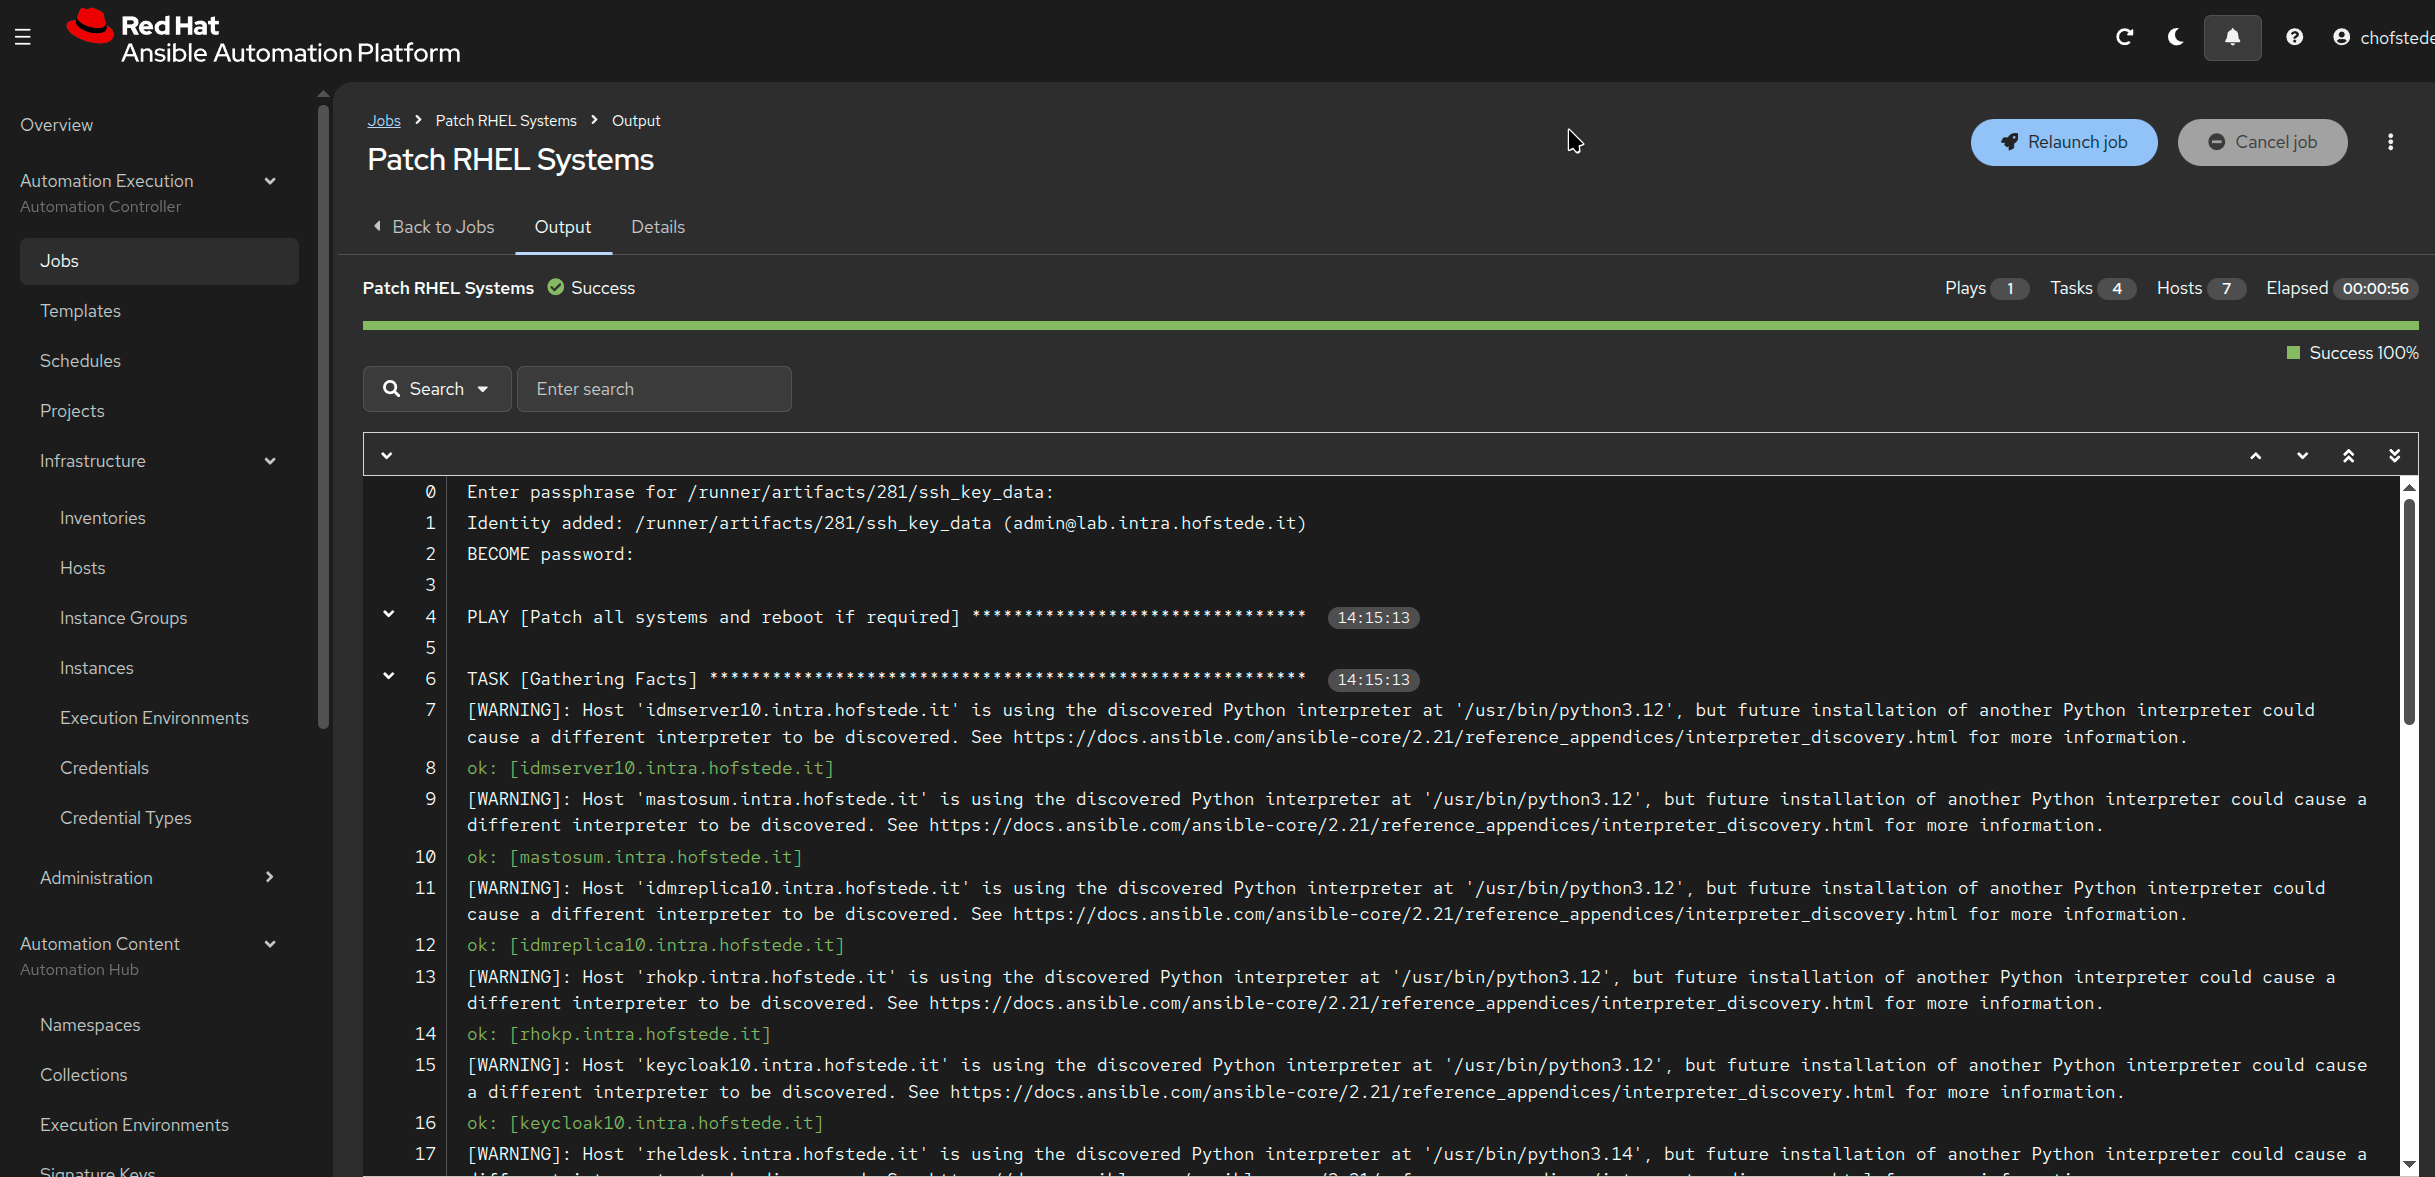Click the green job progress bar

pos(1390,325)
